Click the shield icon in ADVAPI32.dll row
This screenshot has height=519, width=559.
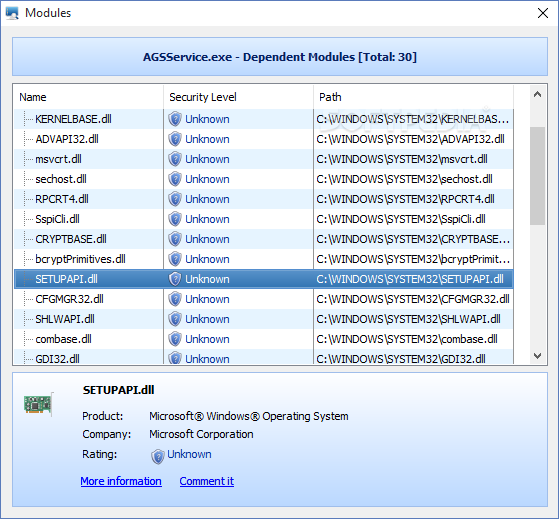tap(175, 139)
